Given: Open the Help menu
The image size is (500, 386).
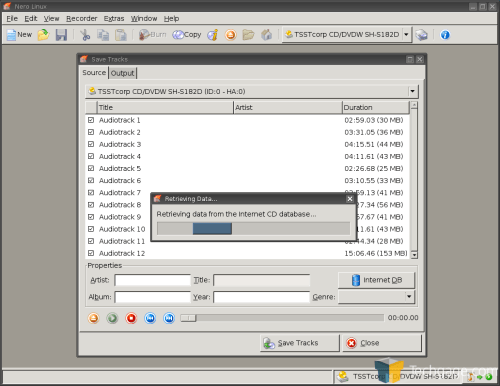Looking at the screenshot, I should 171,19.
